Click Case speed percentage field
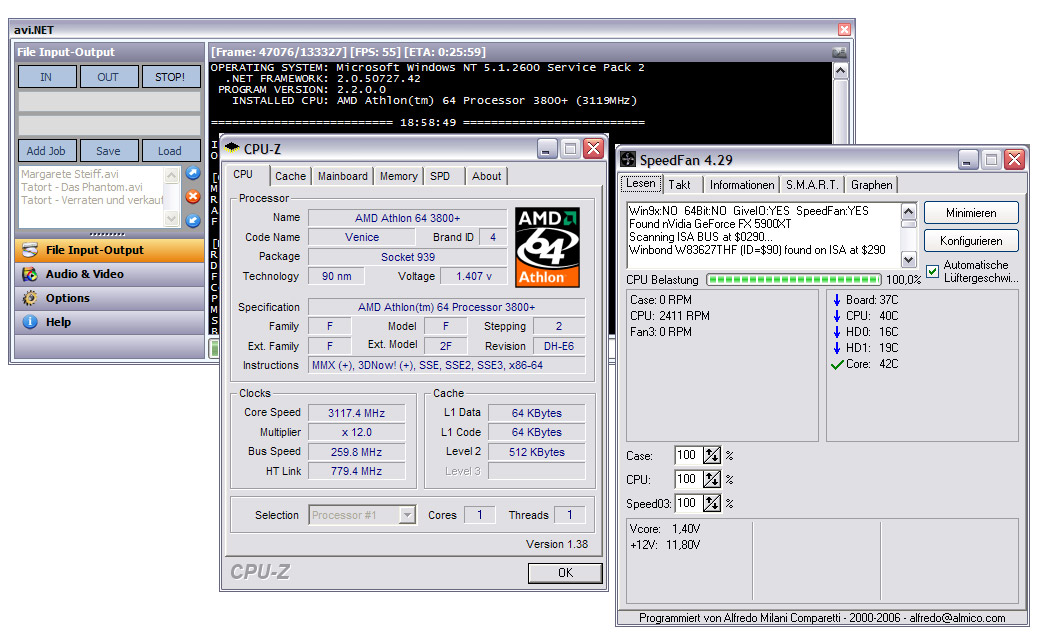Viewport: 1038px width, 635px height. click(688, 456)
